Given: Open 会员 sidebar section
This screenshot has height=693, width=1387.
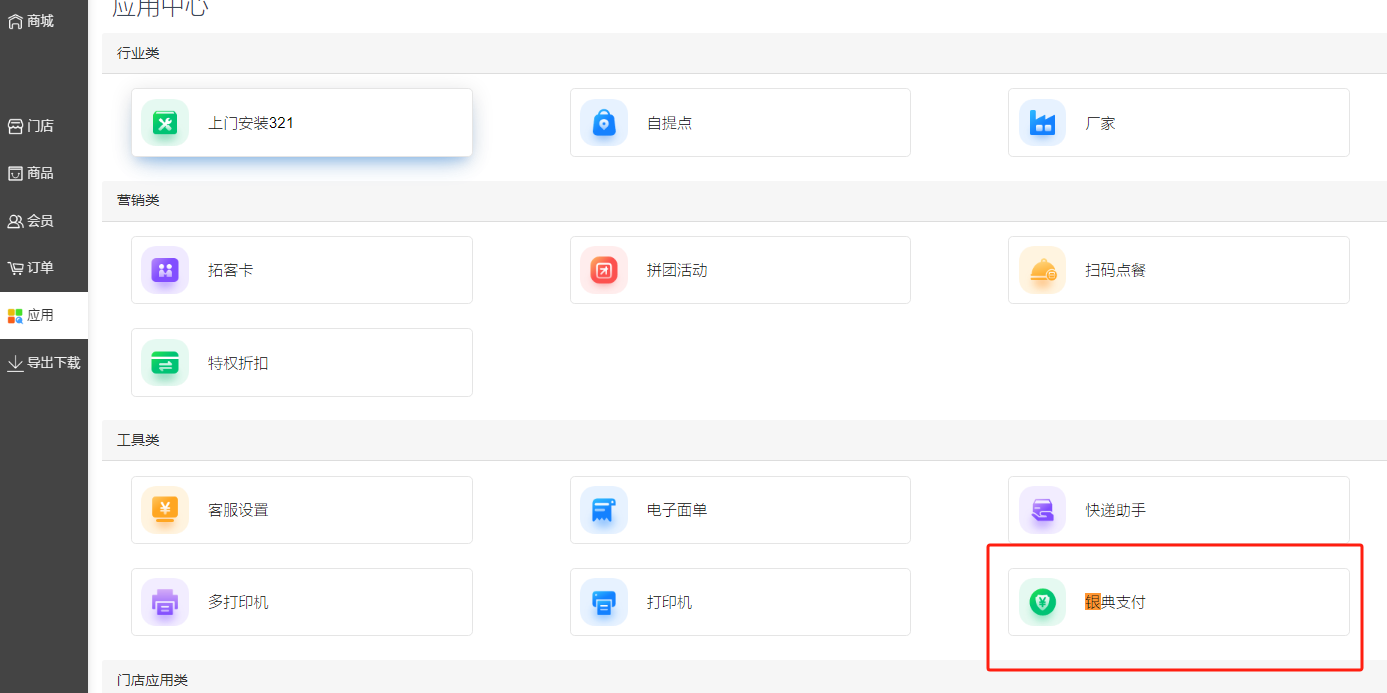Looking at the screenshot, I should click(x=31, y=221).
